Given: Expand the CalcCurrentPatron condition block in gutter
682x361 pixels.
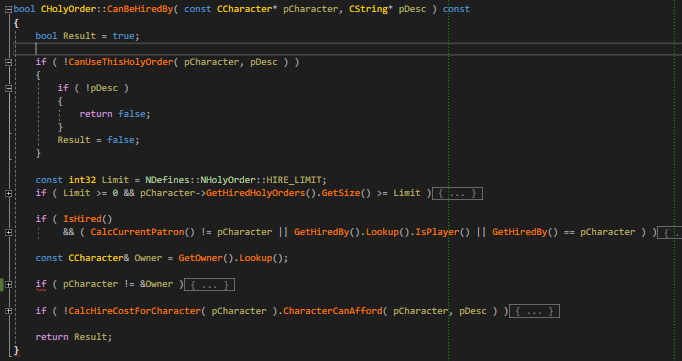Looking at the screenshot, I should coord(8,232).
